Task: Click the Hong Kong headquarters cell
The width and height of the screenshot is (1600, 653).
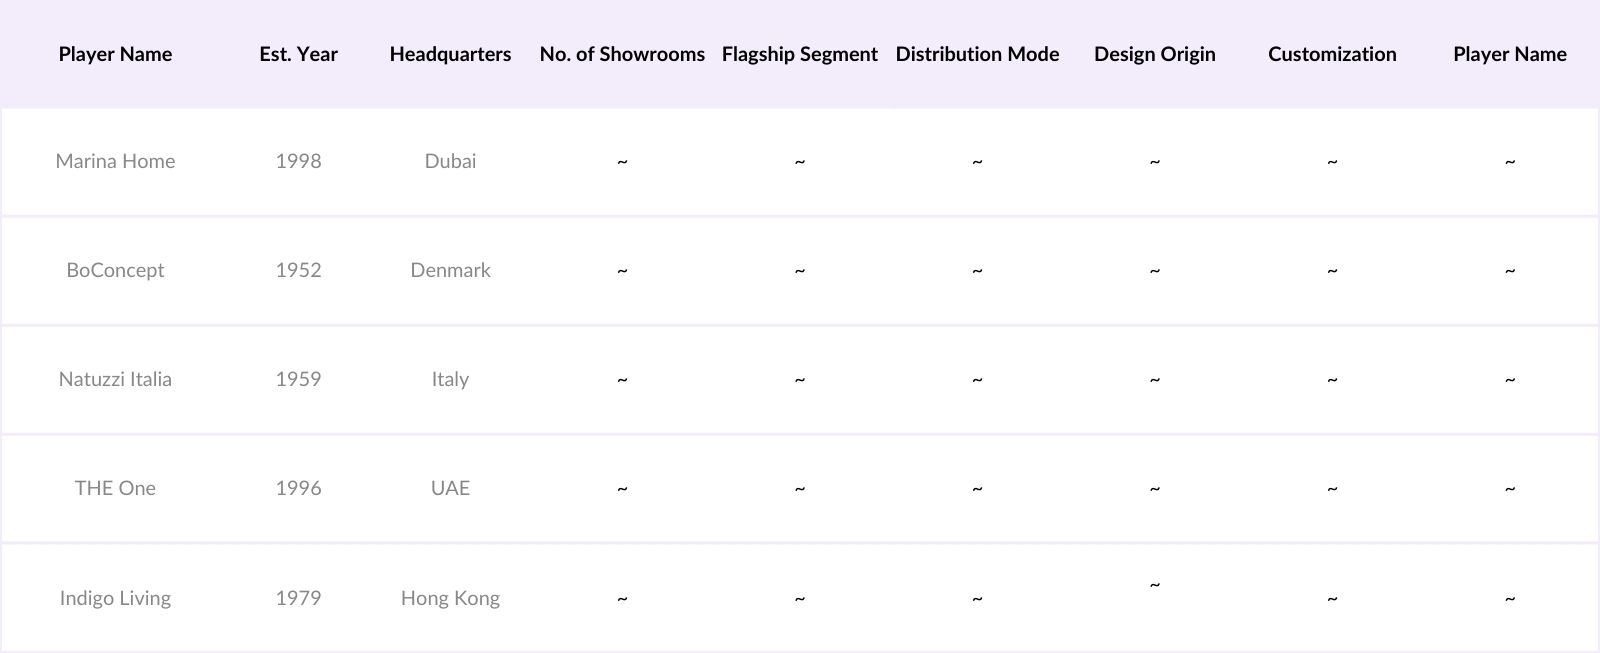Action: (450, 598)
